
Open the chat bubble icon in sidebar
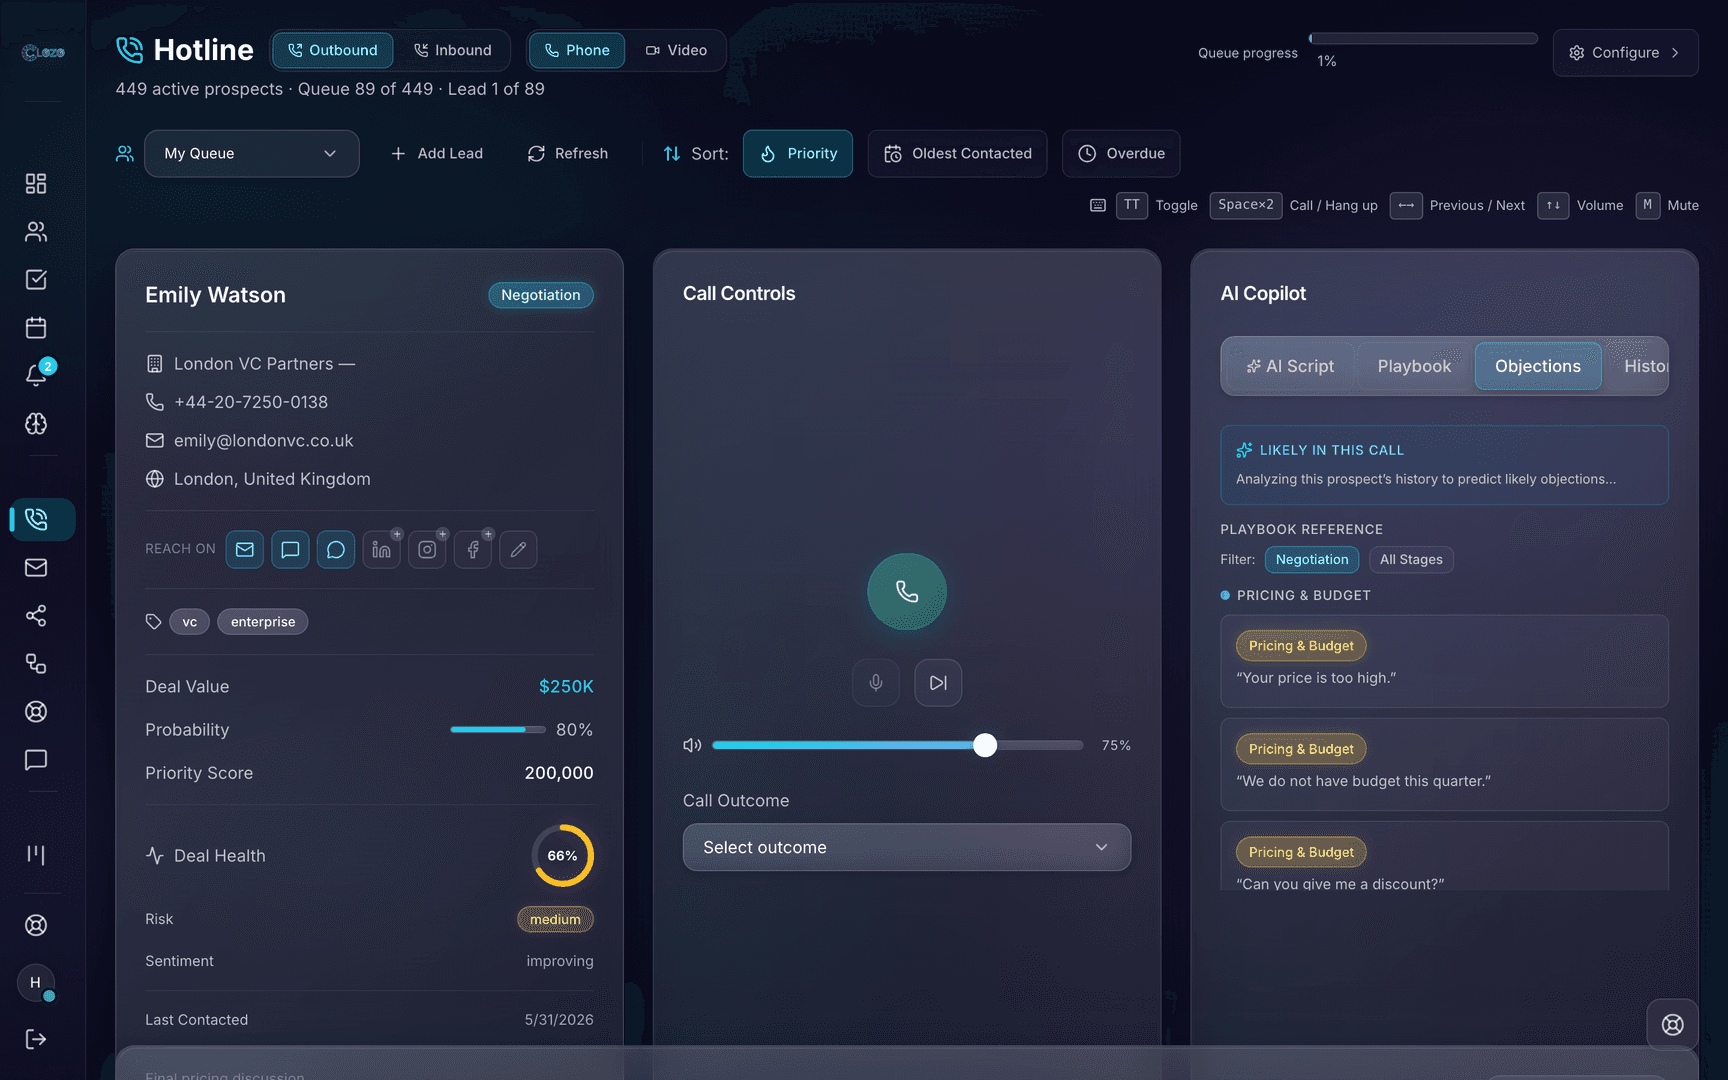(36, 759)
